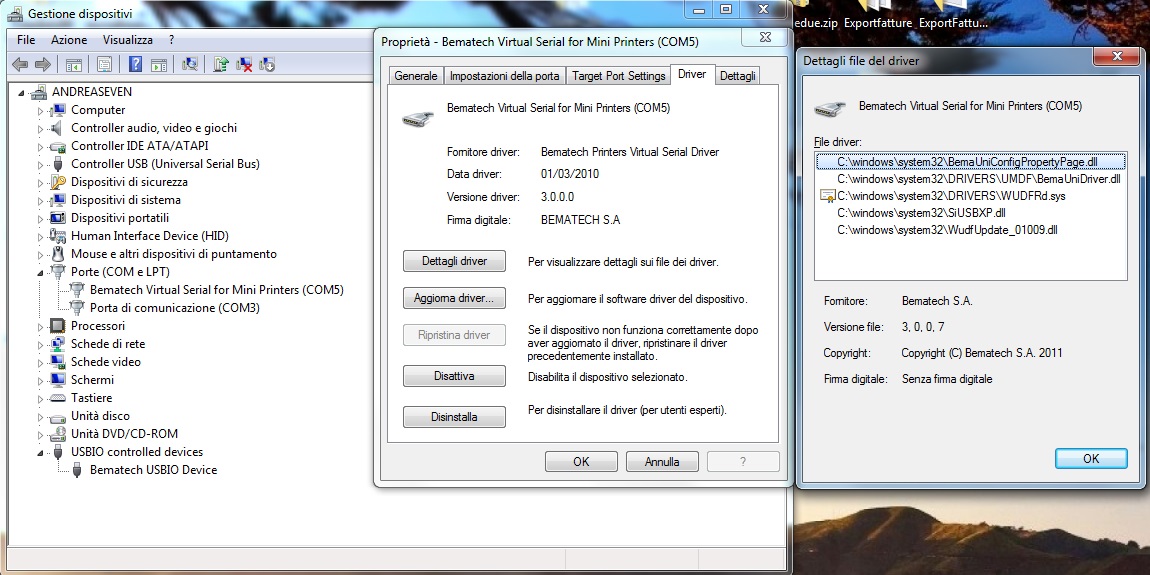Open the Visualizza menu
The width and height of the screenshot is (1150, 575).
click(x=128, y=40)
